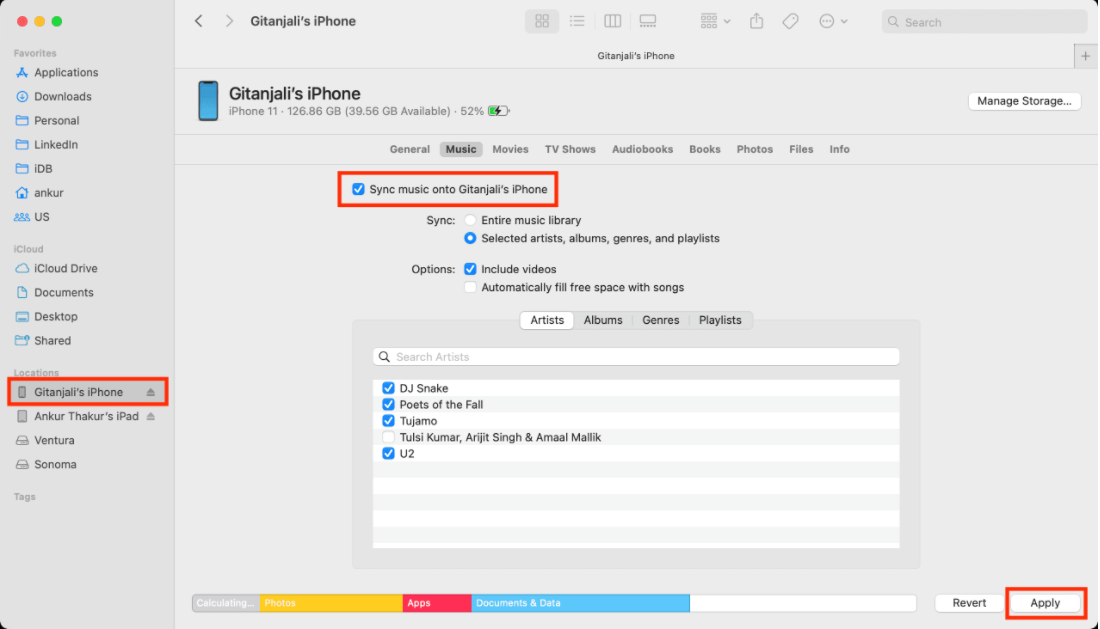Uncheck Sync music onto Gitanjali's iPhone
This screenshot has width=1100, height=629.
point(358,189)
